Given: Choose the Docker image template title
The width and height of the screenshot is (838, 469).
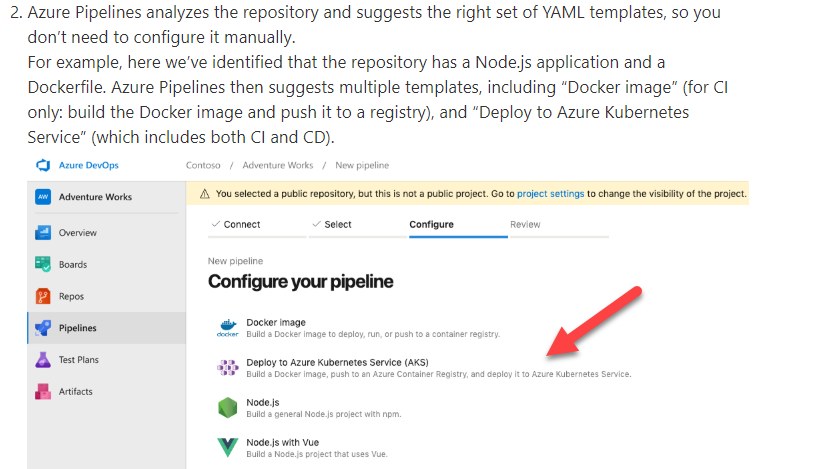Looking at the screenshot, I should coord(276,322).
